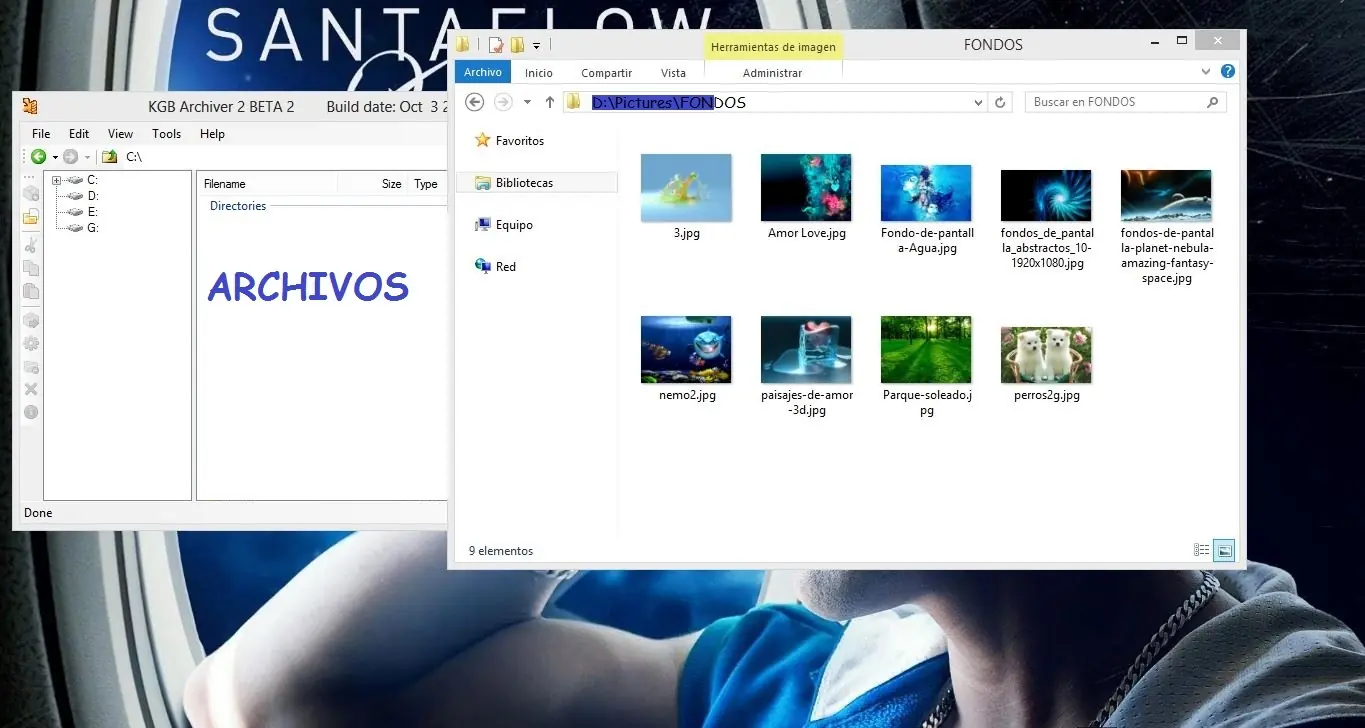This screenshot has height=728, width=1365.
Task: Click the Directories group label in KGB Archiver
Action: [x=238, y=206]
